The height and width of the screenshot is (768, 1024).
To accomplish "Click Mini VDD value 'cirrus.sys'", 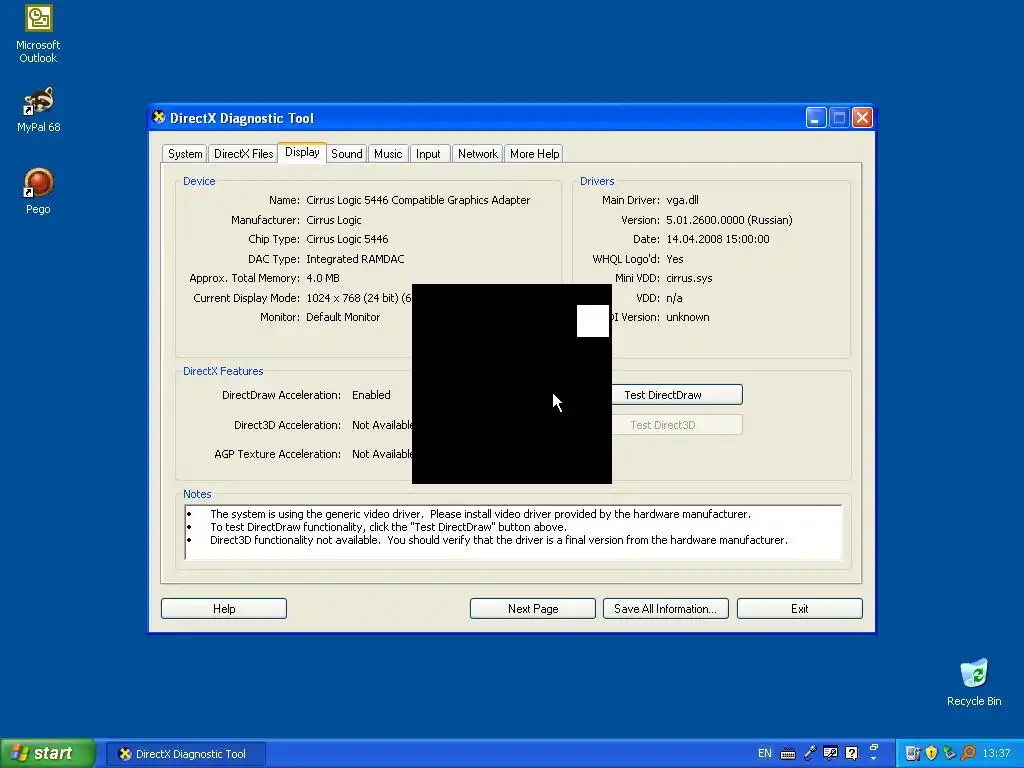I will click(689, 278).
